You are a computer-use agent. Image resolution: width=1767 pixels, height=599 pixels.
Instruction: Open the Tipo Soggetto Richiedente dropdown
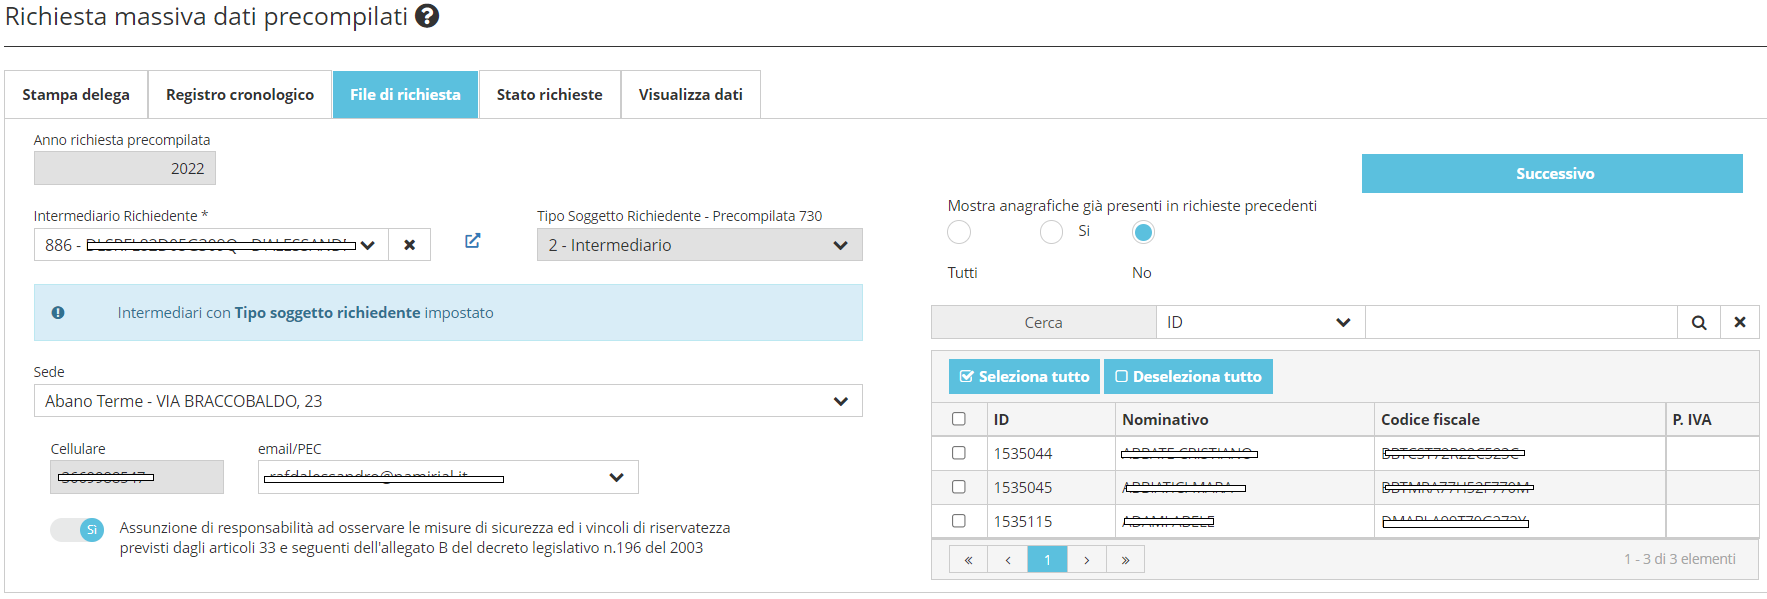(699, 245)
